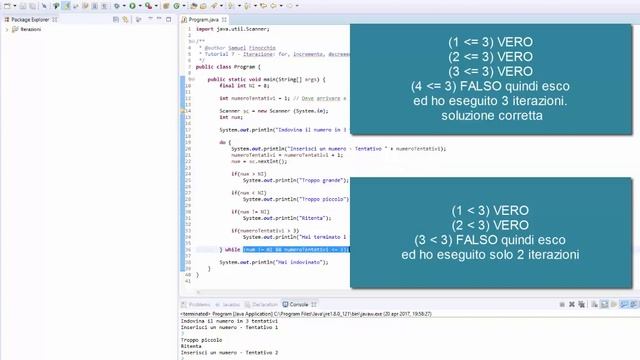Click the terminated Program launch label

(306, 314)
